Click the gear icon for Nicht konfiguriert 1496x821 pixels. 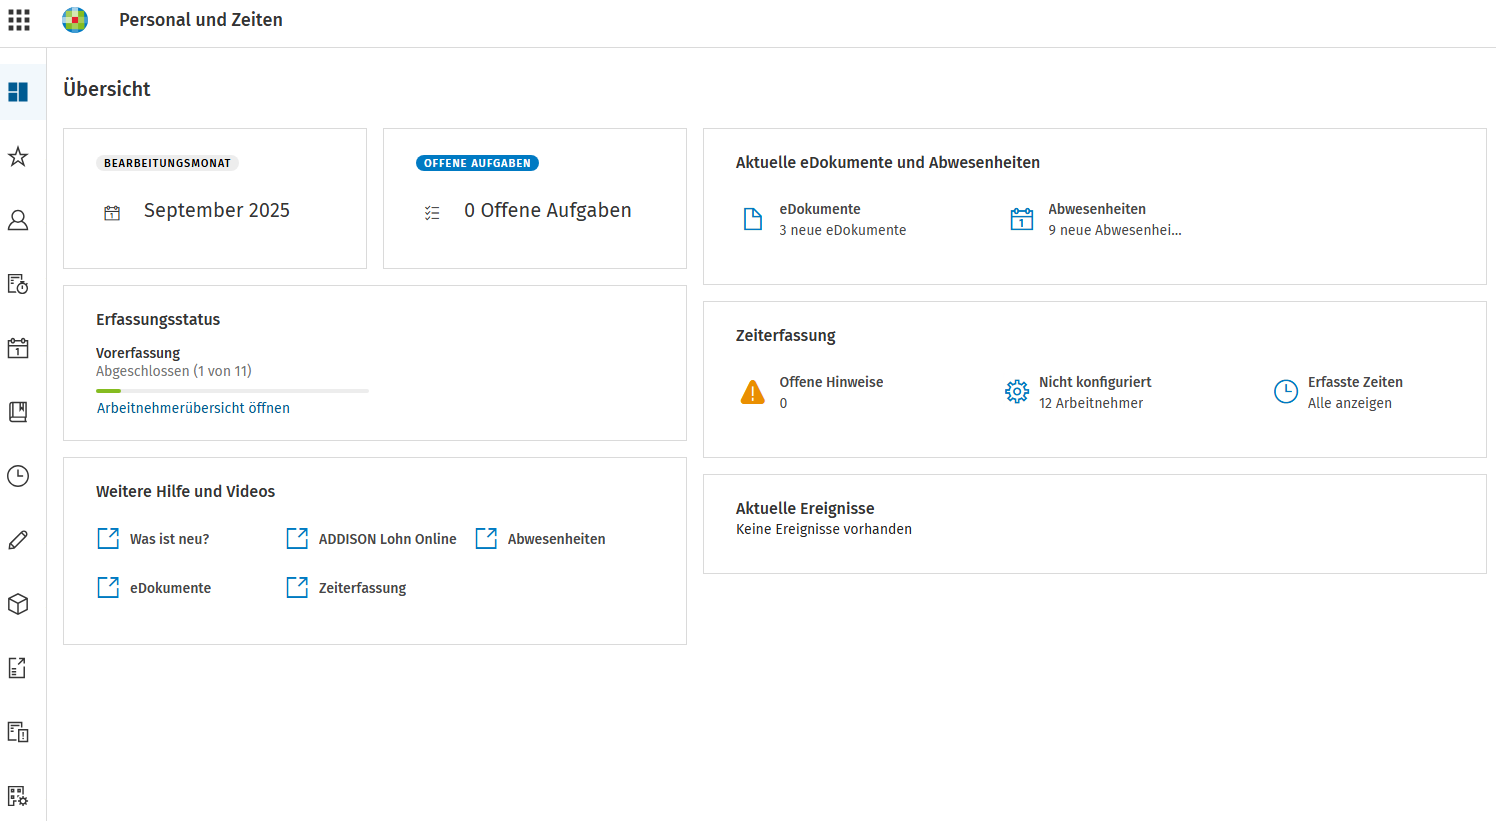pyautogui.click(x=1017, y=392)
